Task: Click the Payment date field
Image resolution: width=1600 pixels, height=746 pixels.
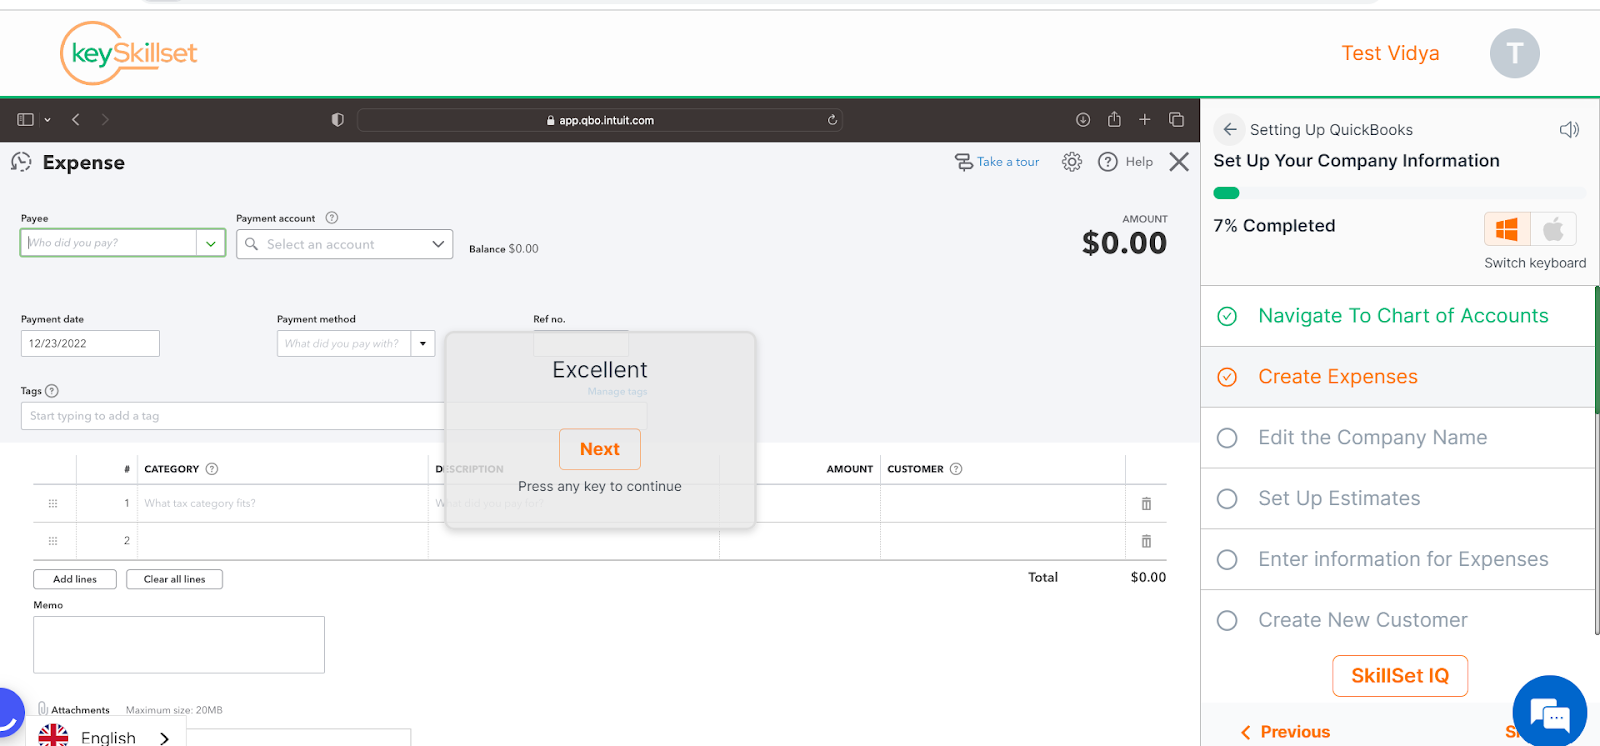Action: 90,343
